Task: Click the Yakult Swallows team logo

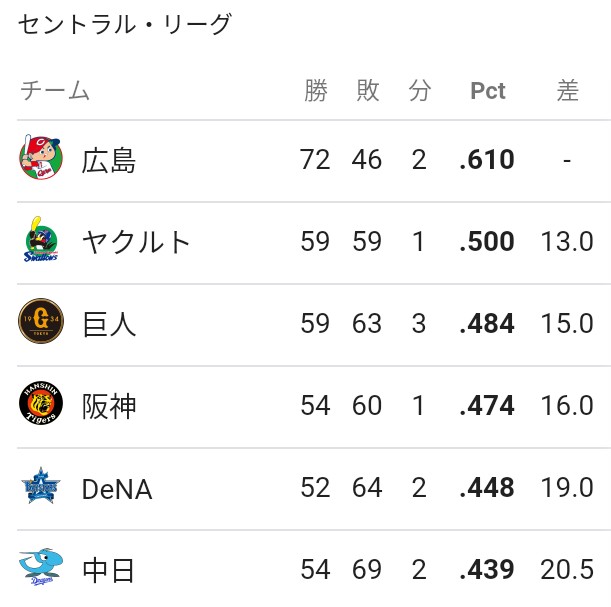Action: tap(41, 239)
